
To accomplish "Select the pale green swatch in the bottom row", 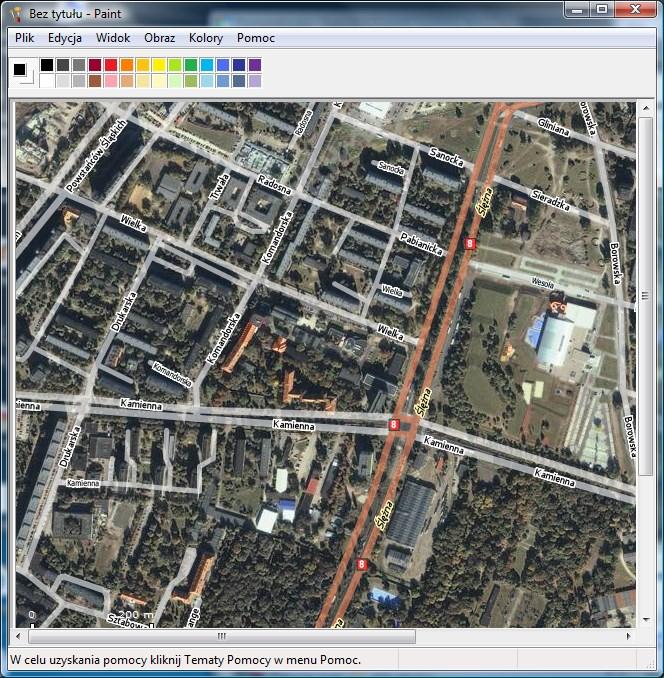I will pyautogui.click(x=175, y=80).
